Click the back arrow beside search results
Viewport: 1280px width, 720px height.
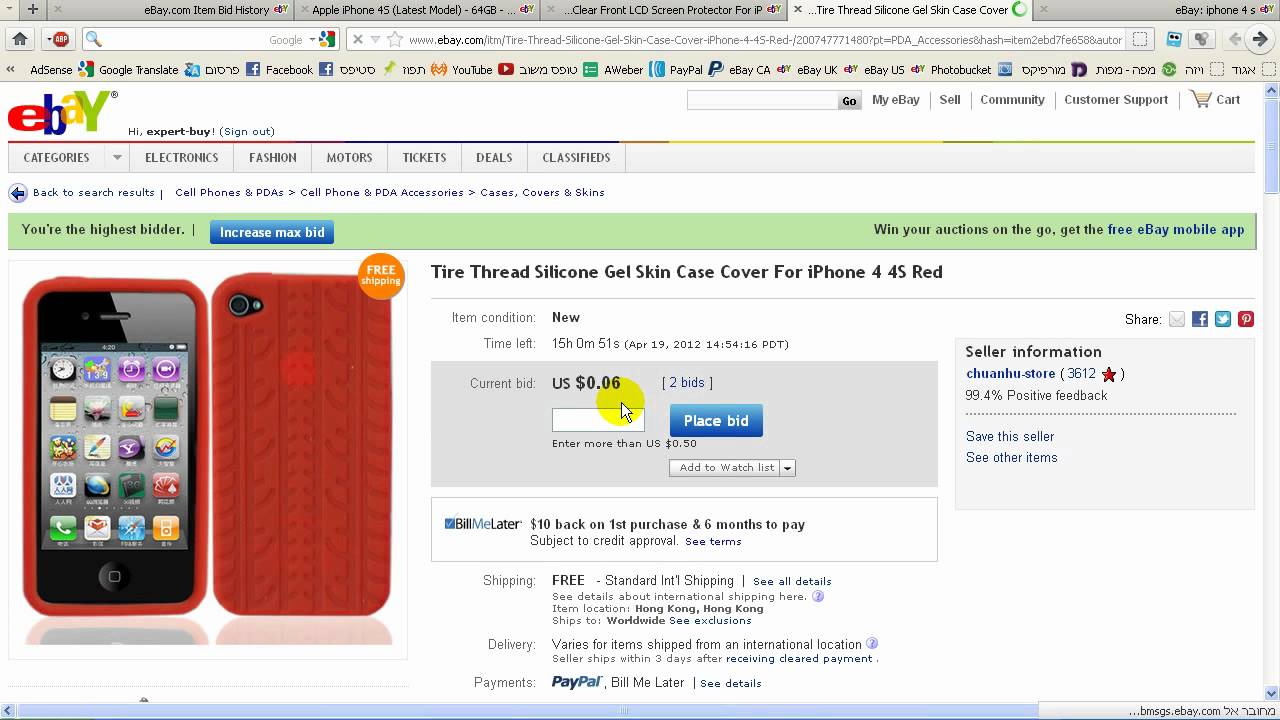(17, 193)
